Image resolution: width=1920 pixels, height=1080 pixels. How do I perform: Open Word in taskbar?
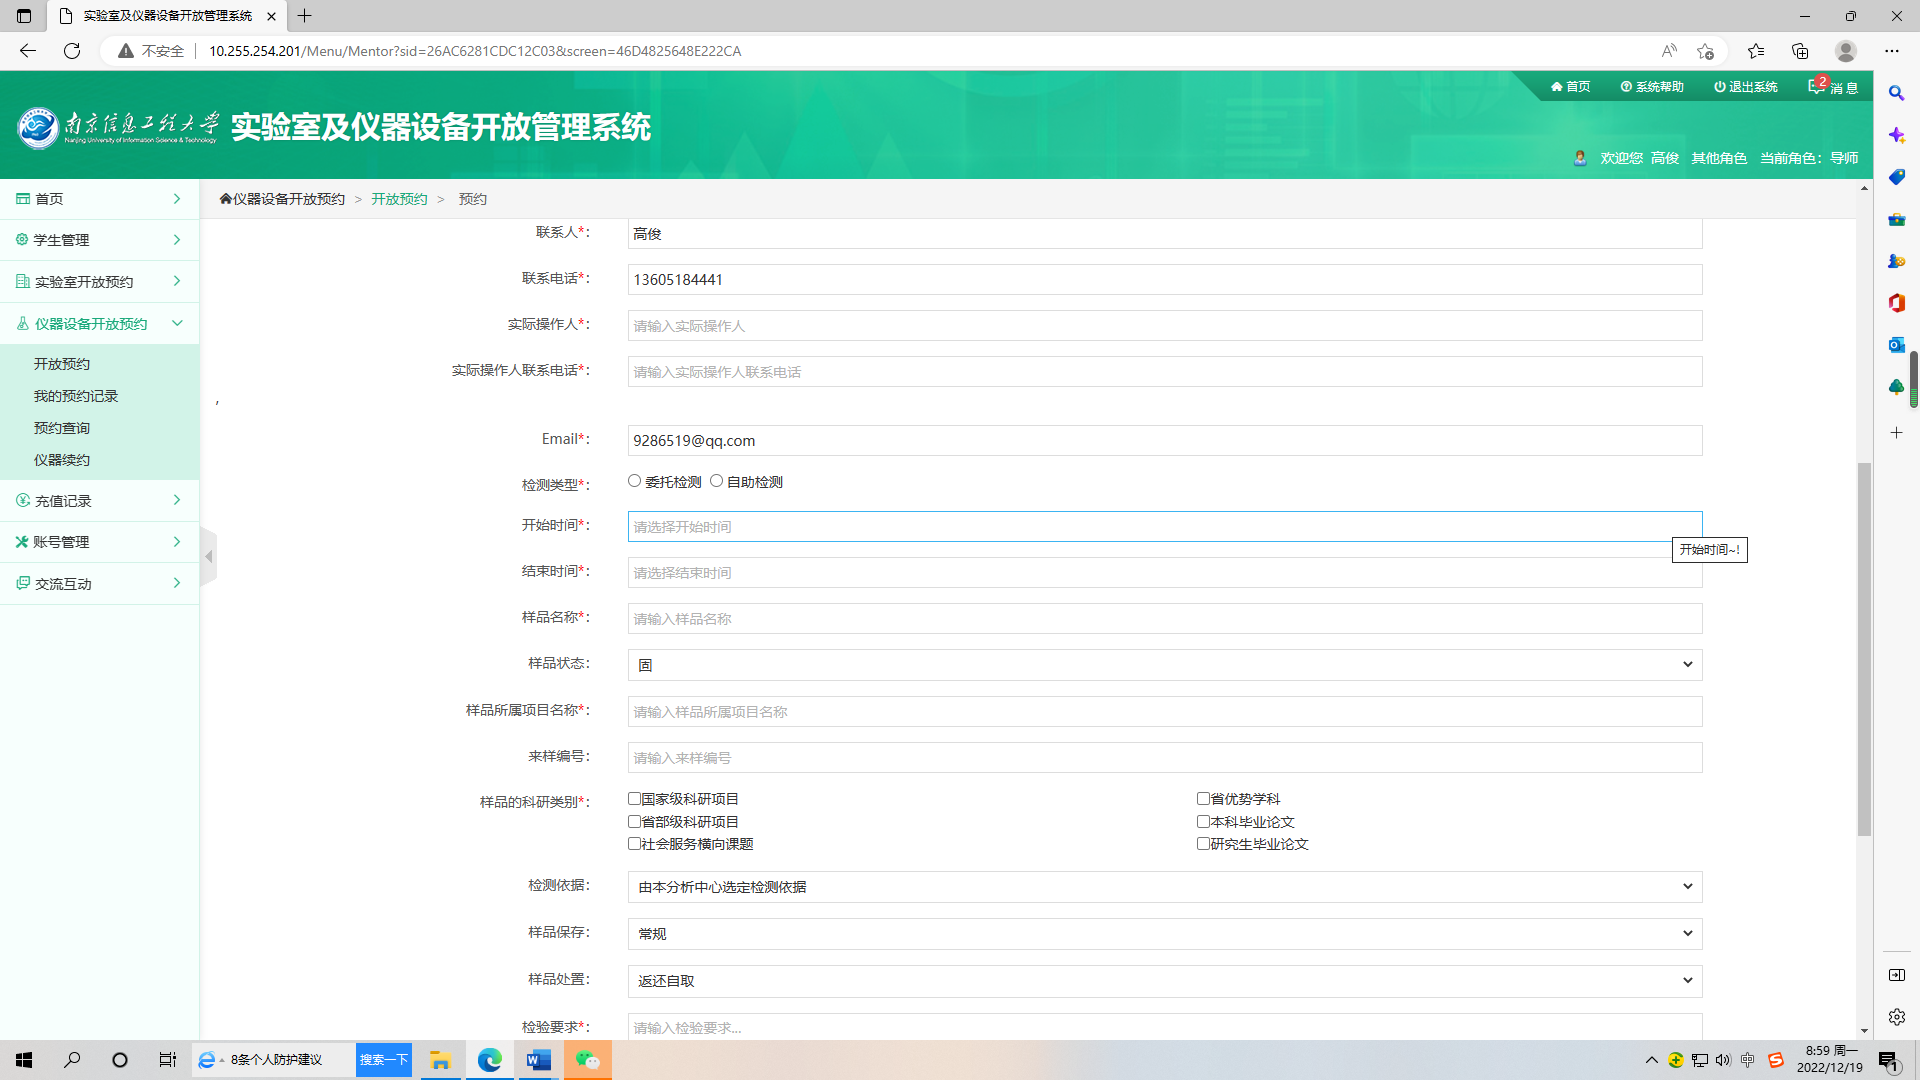click(x=538, y=1060)
